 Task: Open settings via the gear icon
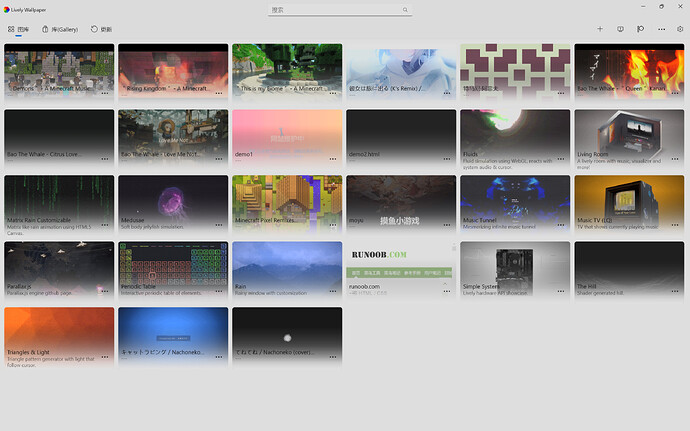[680, 29]
